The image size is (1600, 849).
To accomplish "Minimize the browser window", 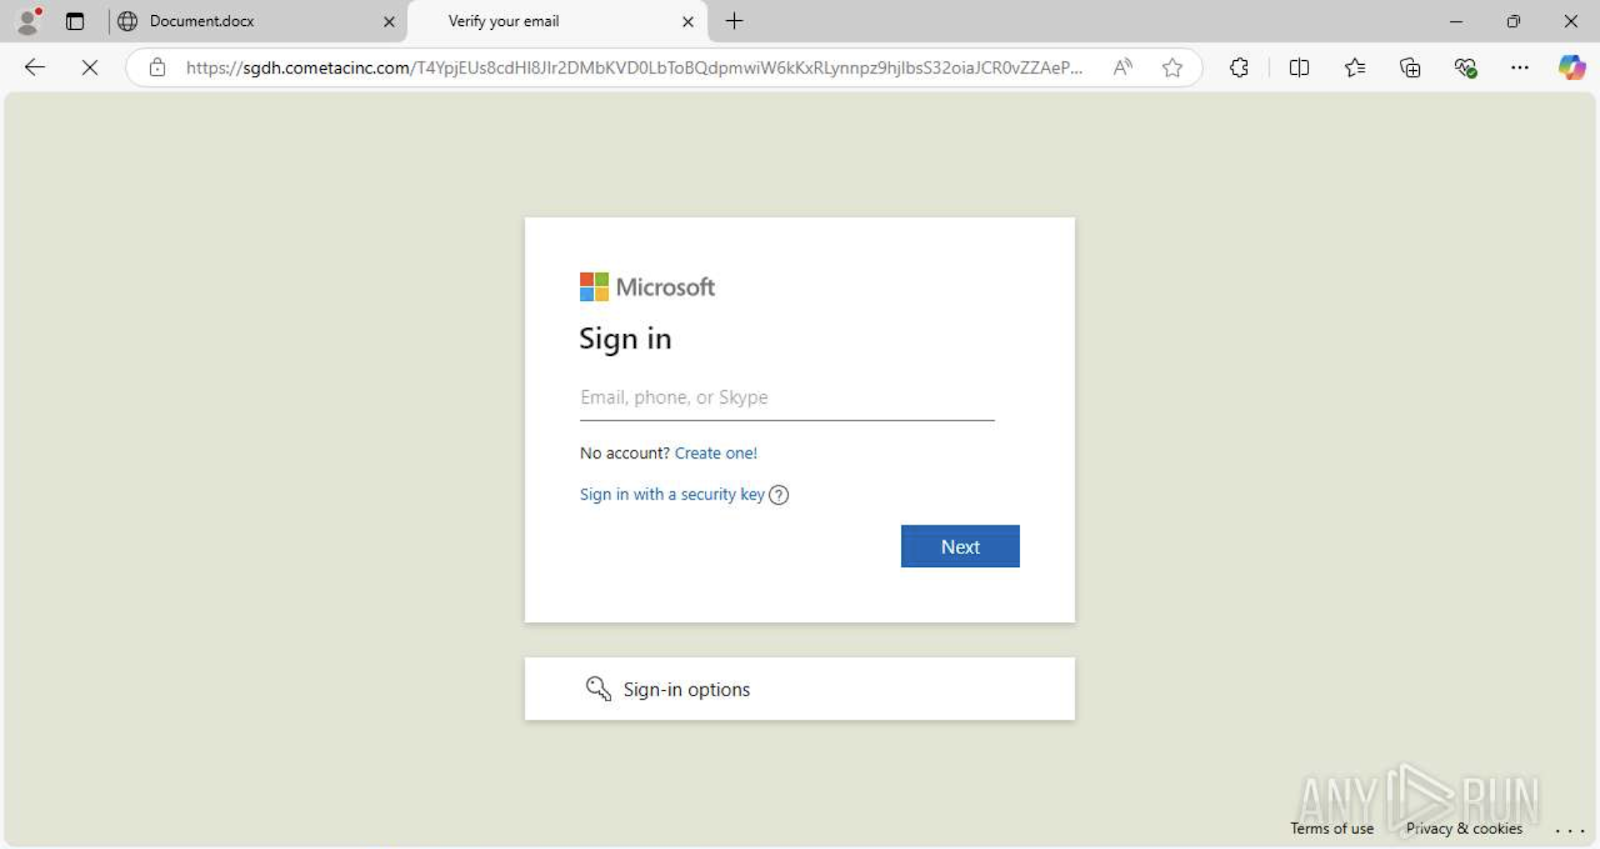I will tap(1456, 21).
